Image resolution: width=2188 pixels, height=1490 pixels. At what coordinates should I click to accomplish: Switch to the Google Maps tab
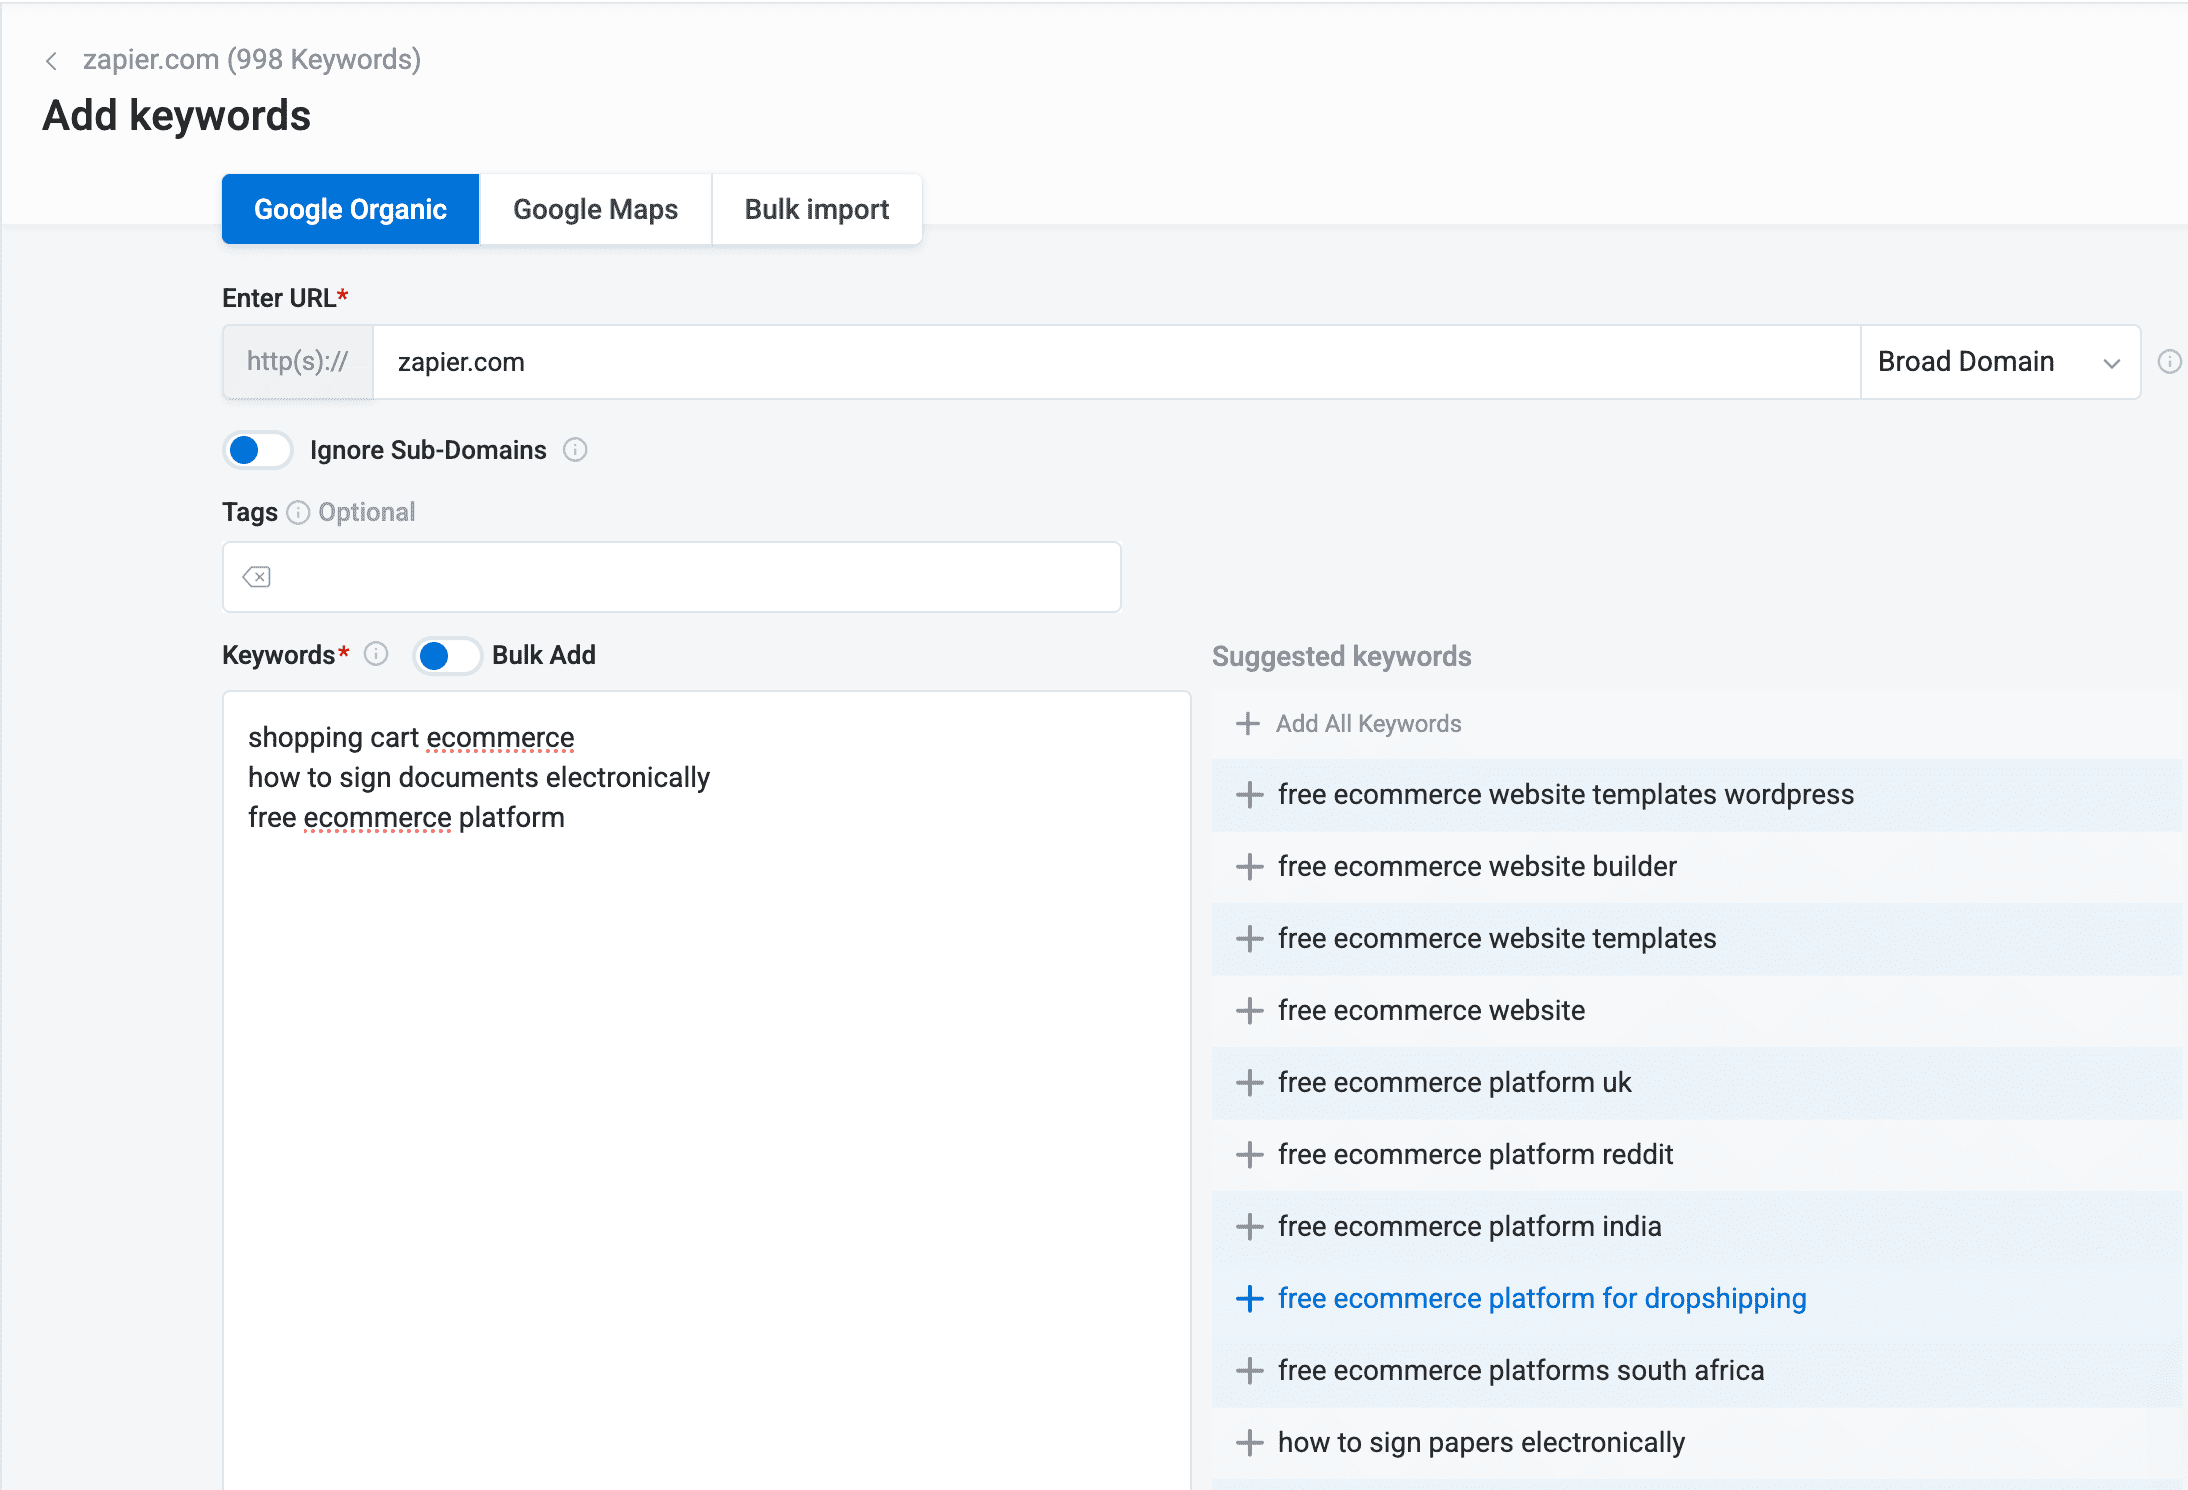595,208
